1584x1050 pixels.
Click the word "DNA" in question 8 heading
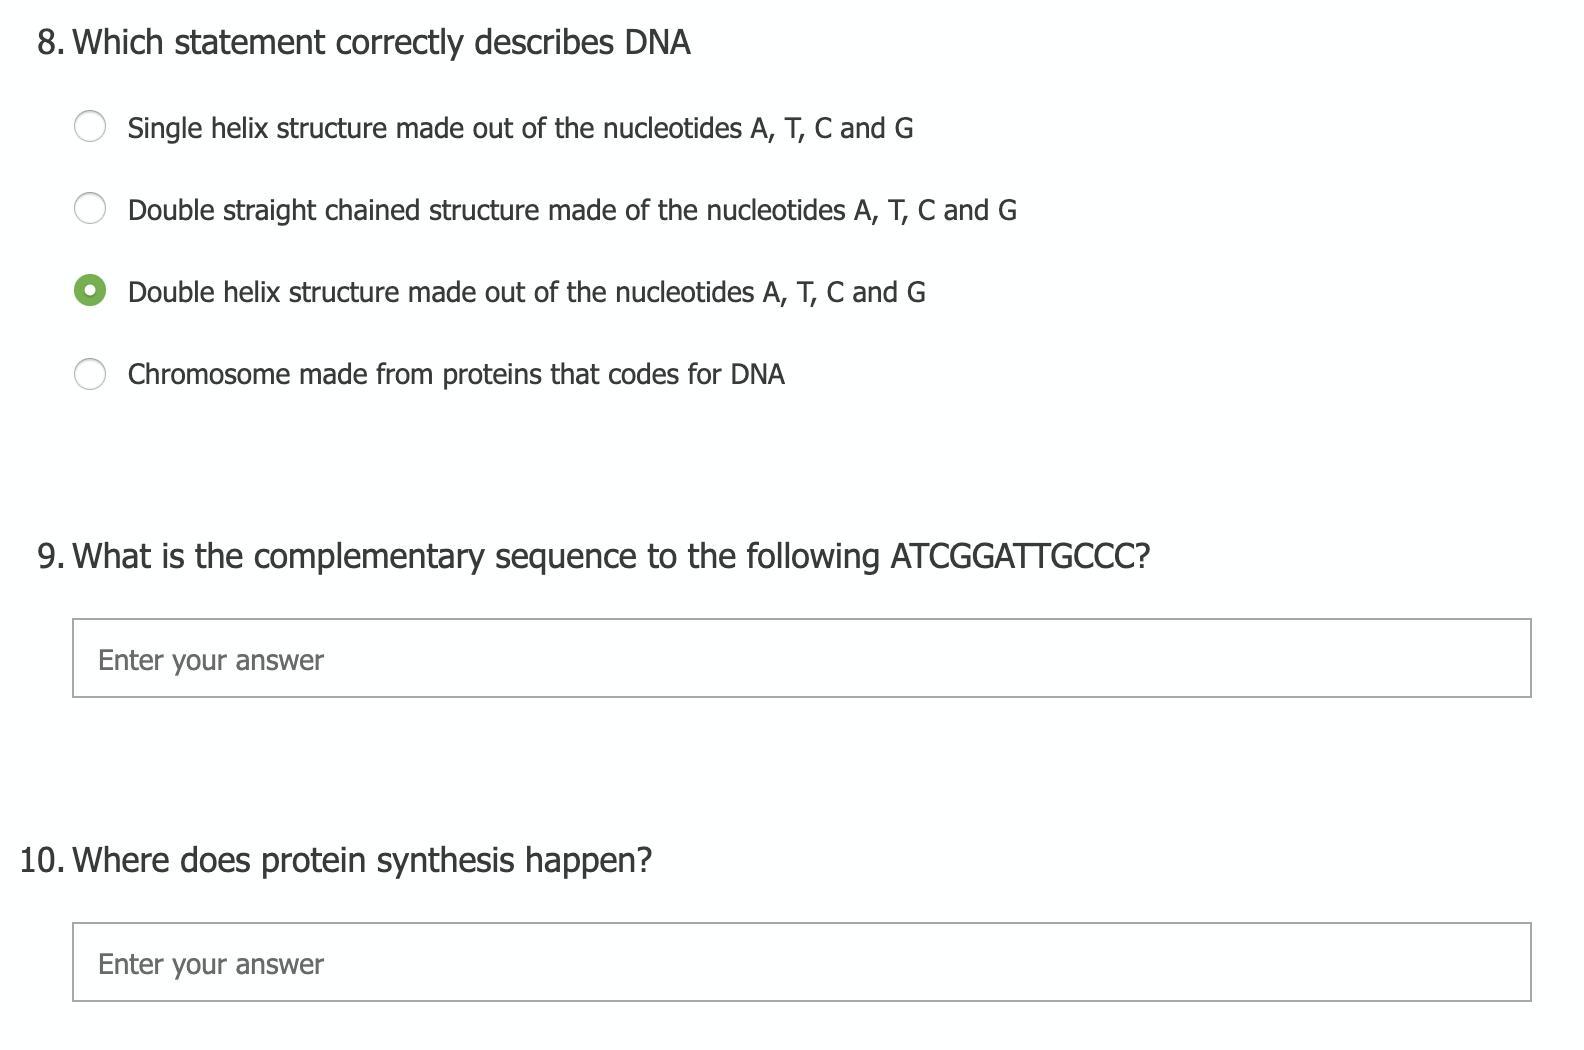pos(657,43)
